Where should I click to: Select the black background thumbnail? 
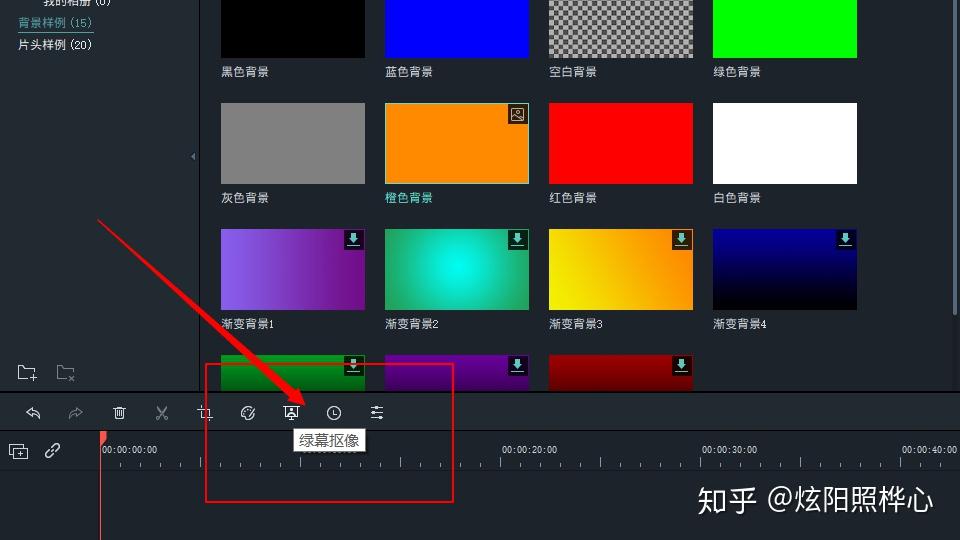coord(293,29)
